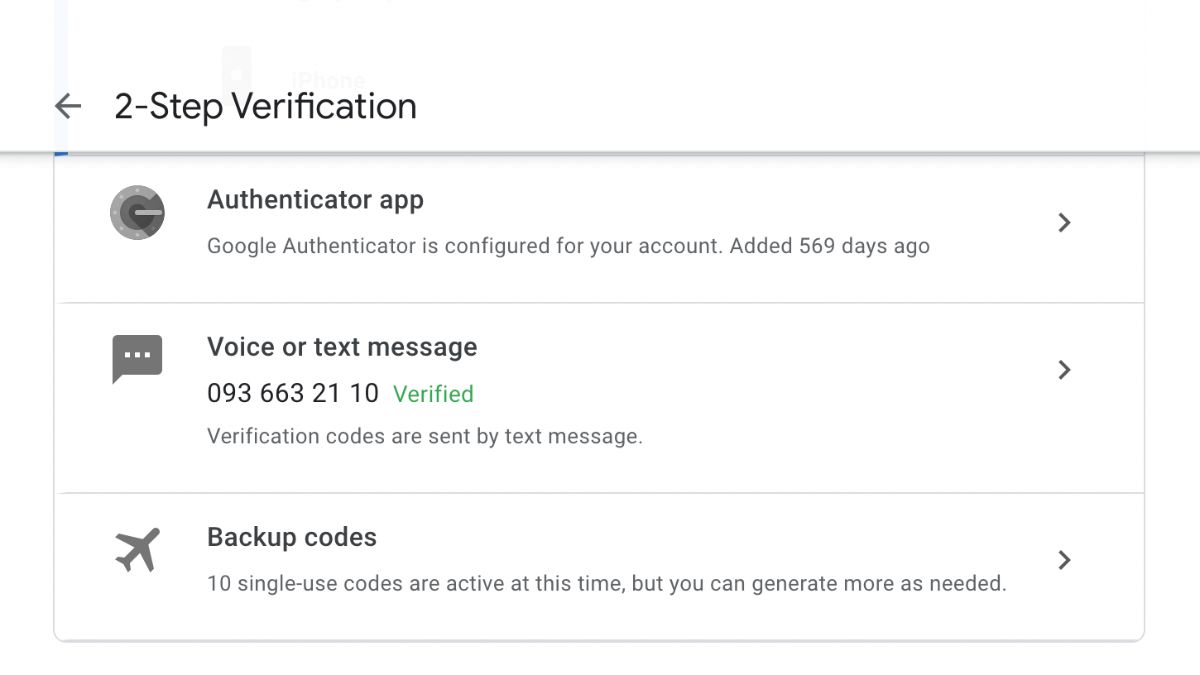This screenshot has height=675, width=1200.
Task: Expand the Backup codes row chevron
Action: (x=1064, y=560)
